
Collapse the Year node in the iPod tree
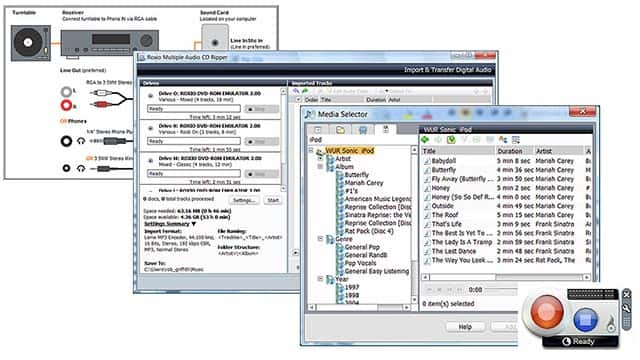click(x=320, y=279)
